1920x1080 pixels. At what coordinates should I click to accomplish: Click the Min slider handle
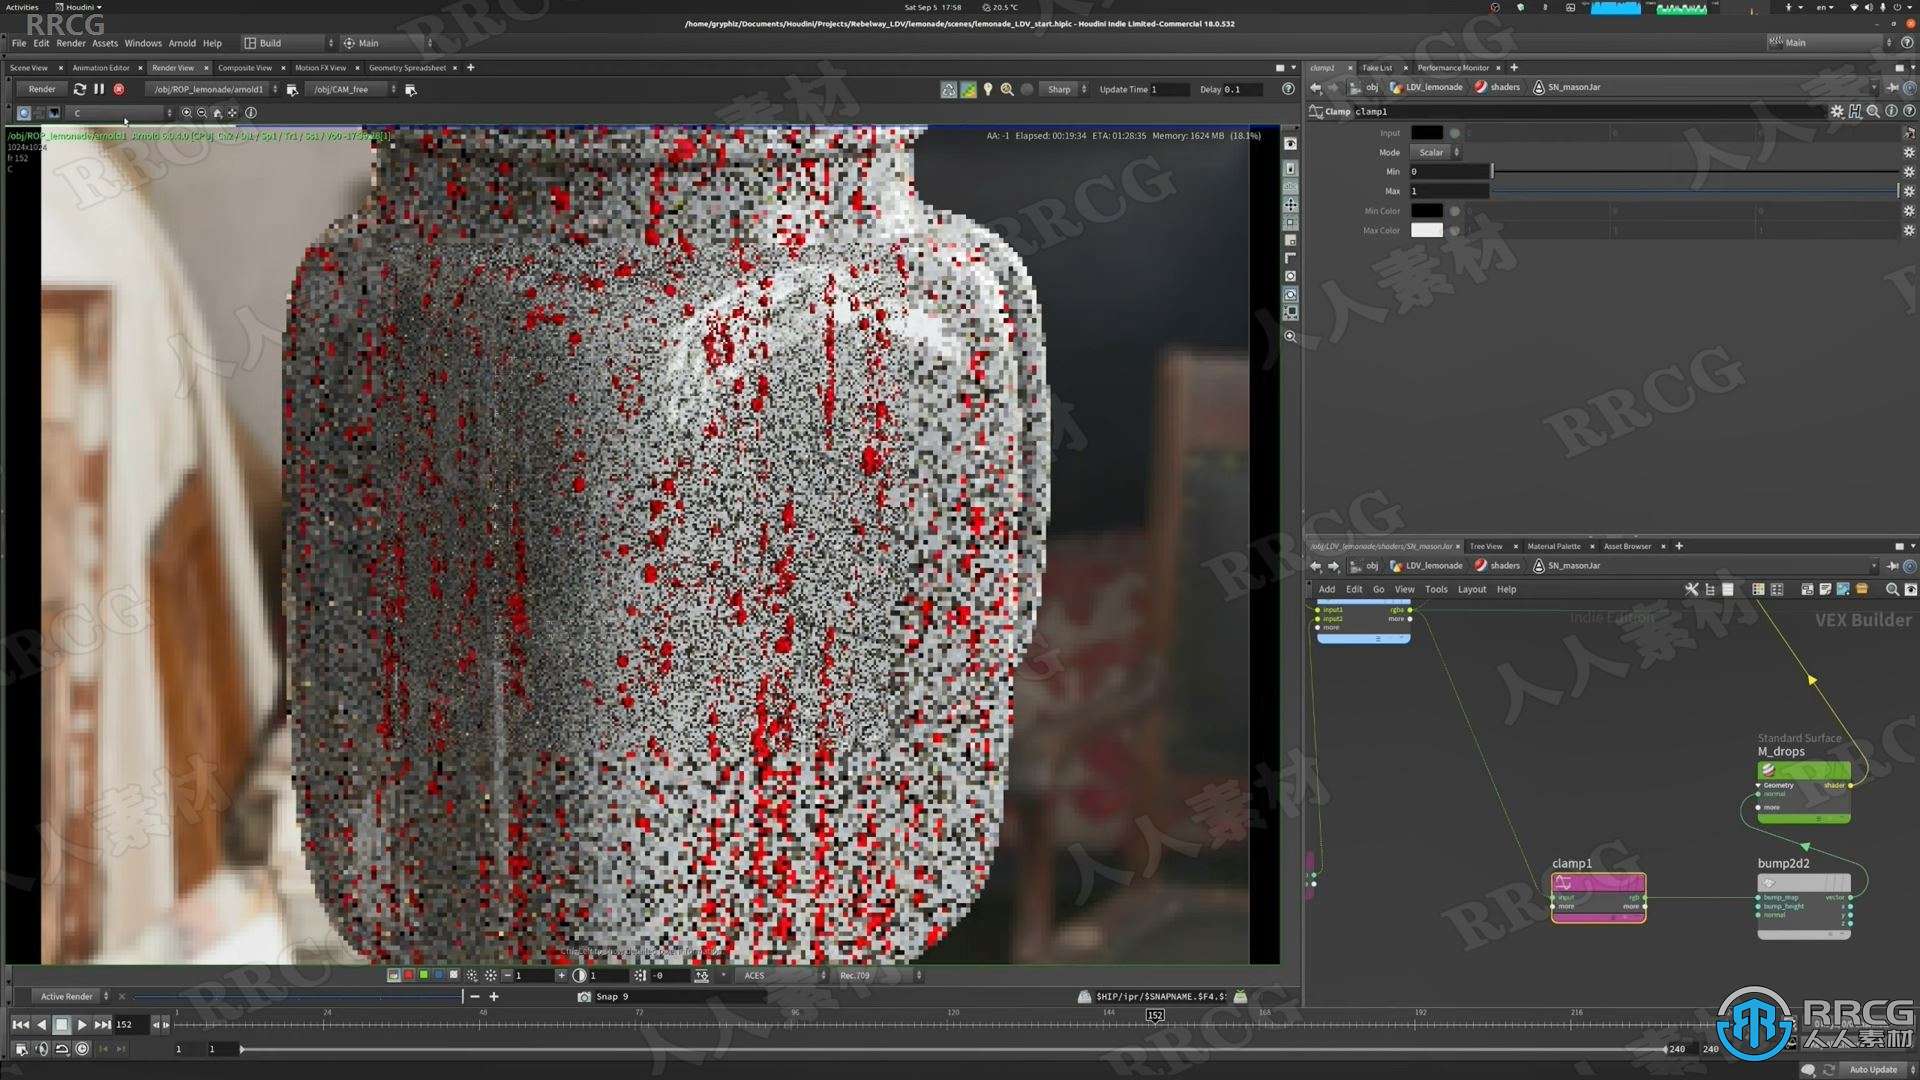pos(1492,172)
